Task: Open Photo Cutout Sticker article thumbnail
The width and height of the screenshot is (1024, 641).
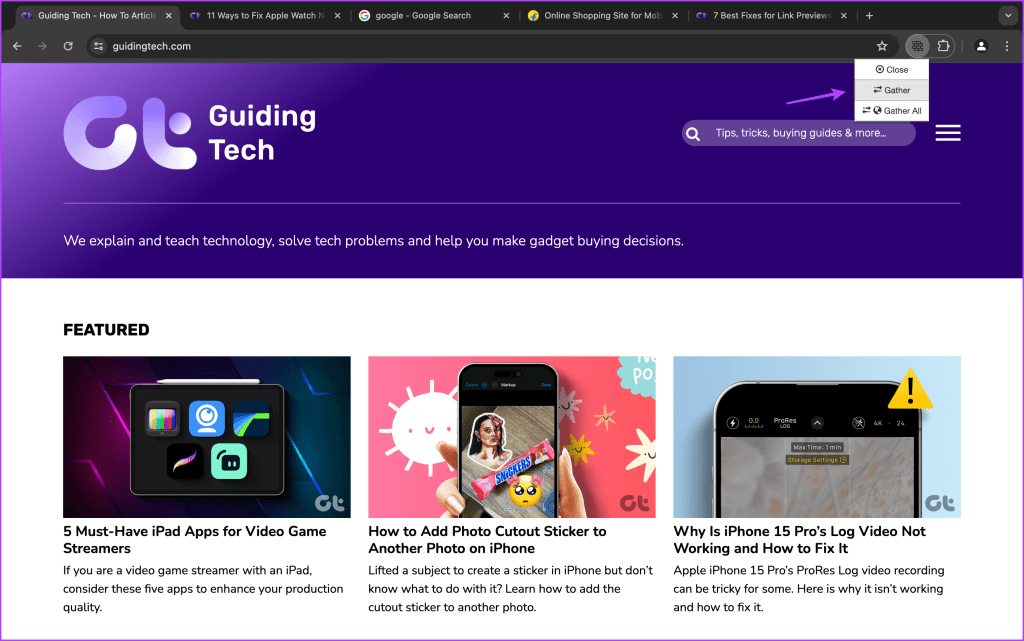Action: [x=511, y=437]
